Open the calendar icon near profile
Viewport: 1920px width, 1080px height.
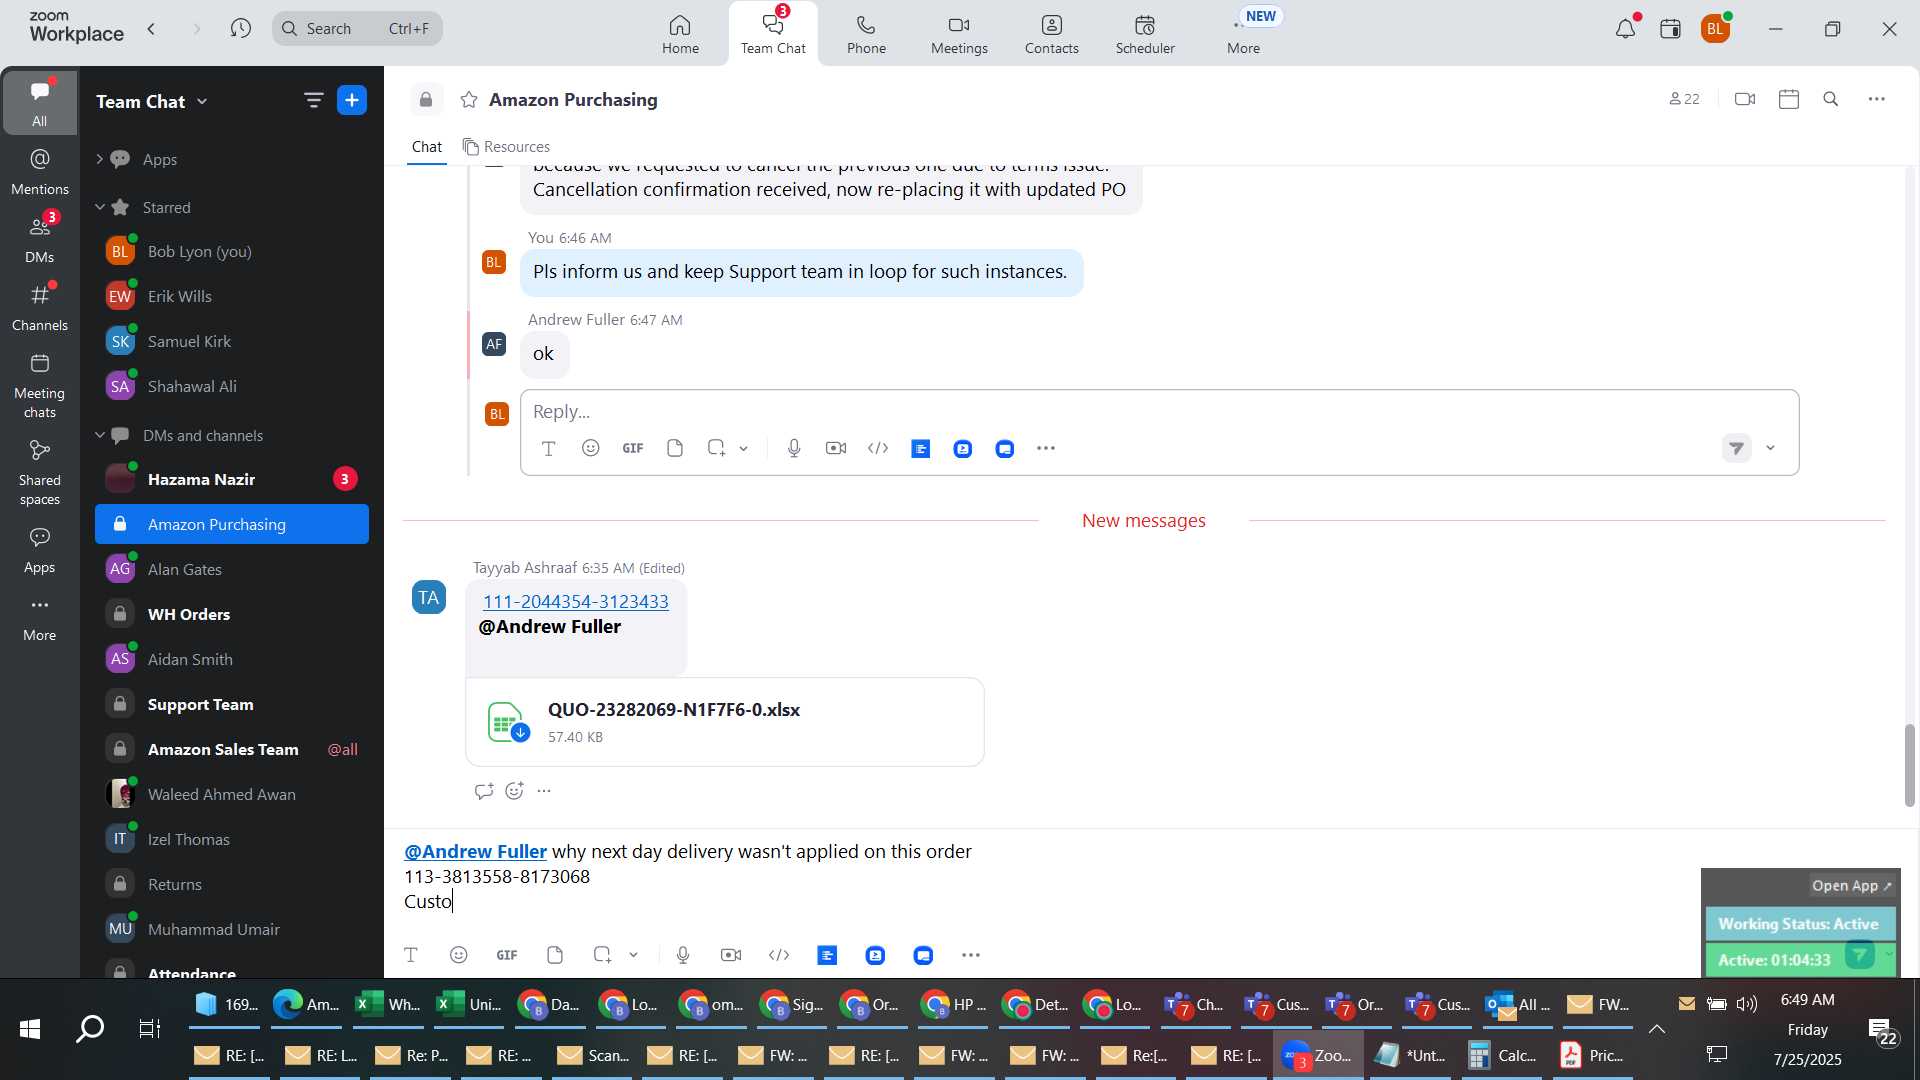point(1670,29)
